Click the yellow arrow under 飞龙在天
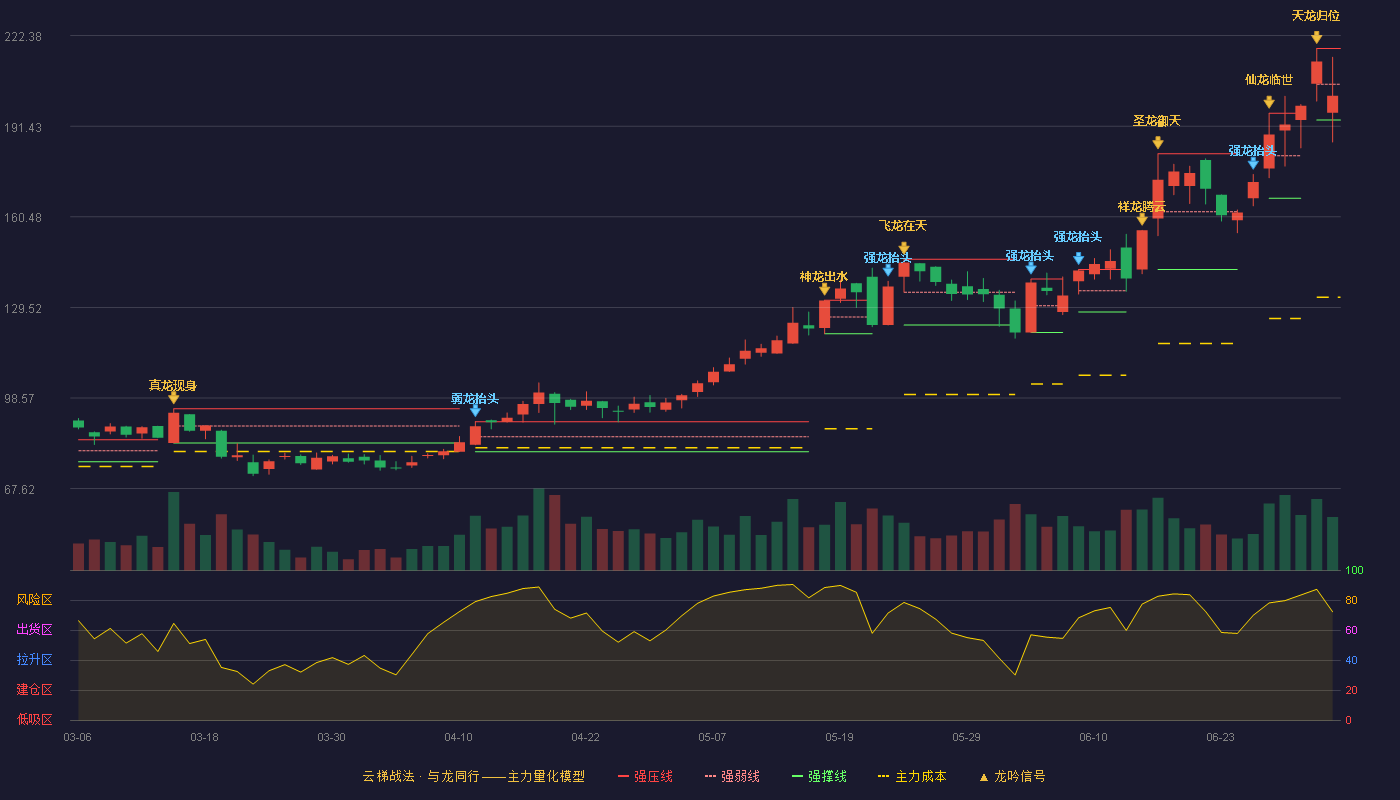Viewport: 1400px width, 800px height. pos(904,248)
